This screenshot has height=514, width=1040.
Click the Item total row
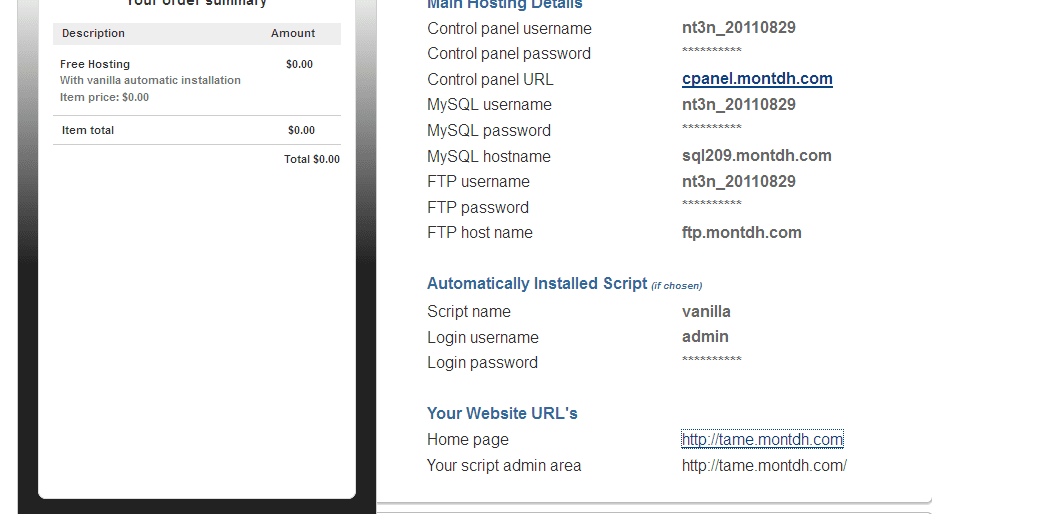pos(88,131)
